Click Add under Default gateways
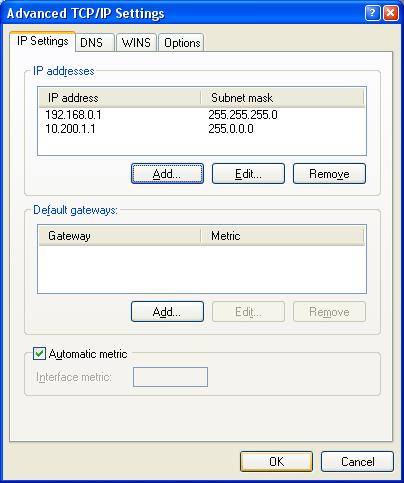The image size is (404, 483). (x=167, y=312)
